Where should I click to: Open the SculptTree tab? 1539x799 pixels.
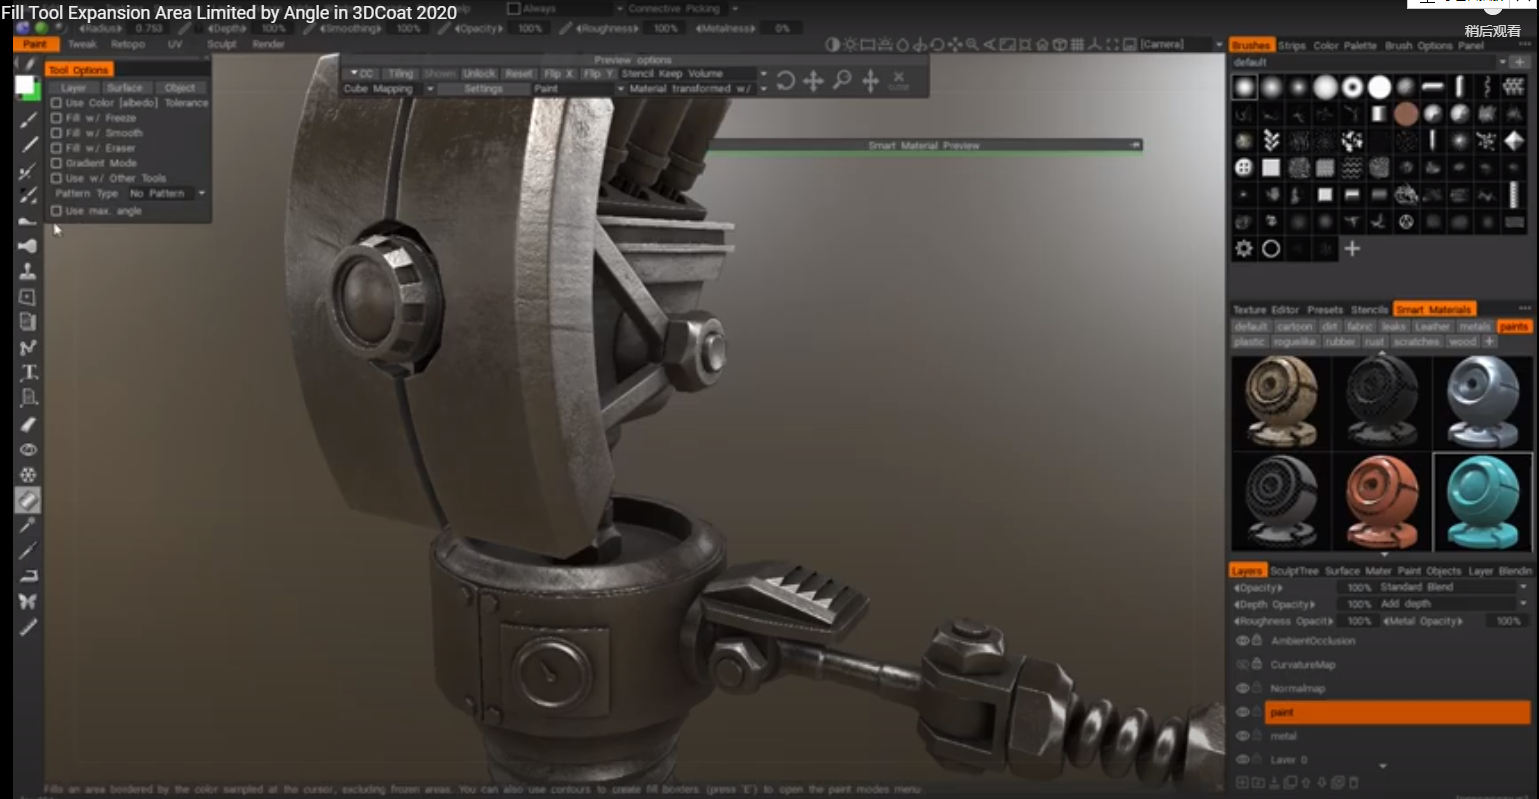[x=1294, y=571]
